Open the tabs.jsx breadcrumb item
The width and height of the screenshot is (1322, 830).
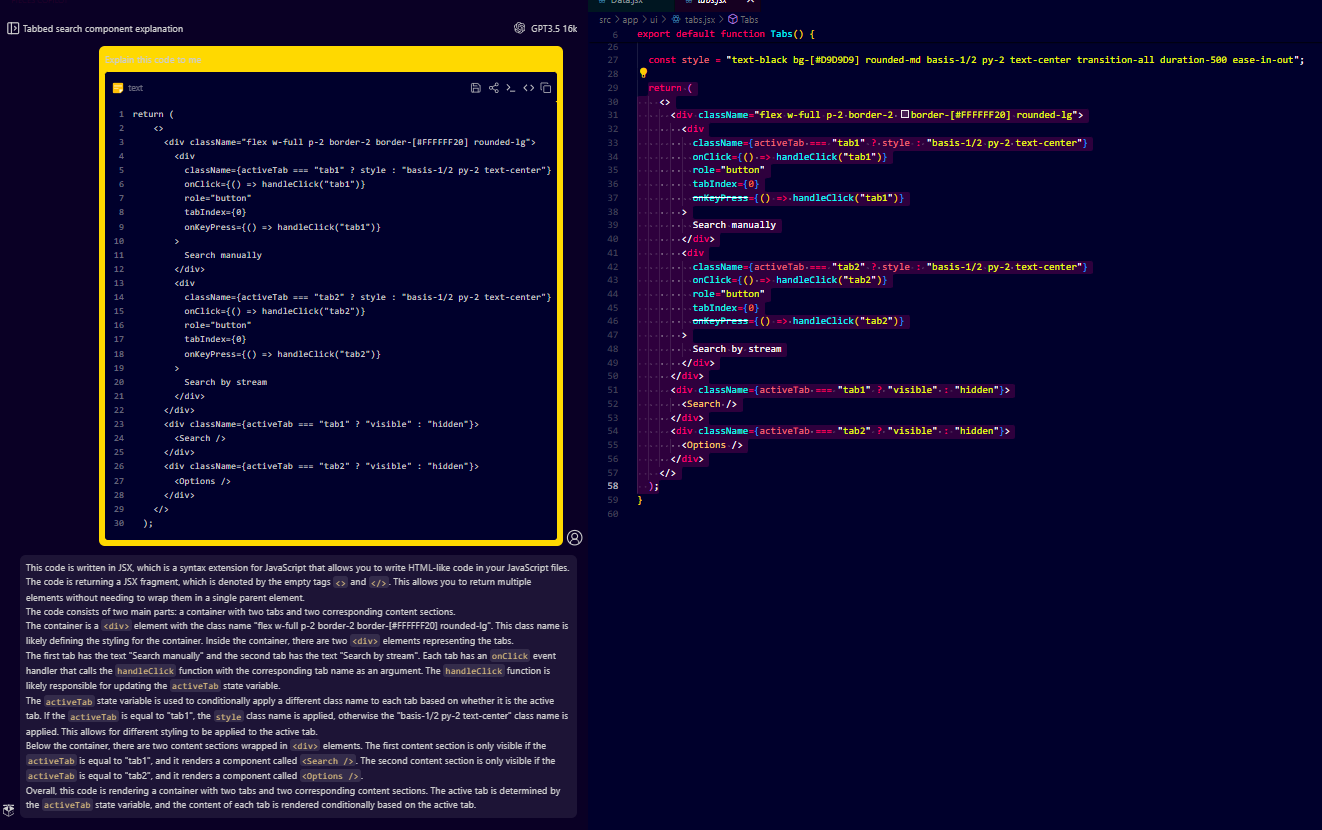point(693,19)
